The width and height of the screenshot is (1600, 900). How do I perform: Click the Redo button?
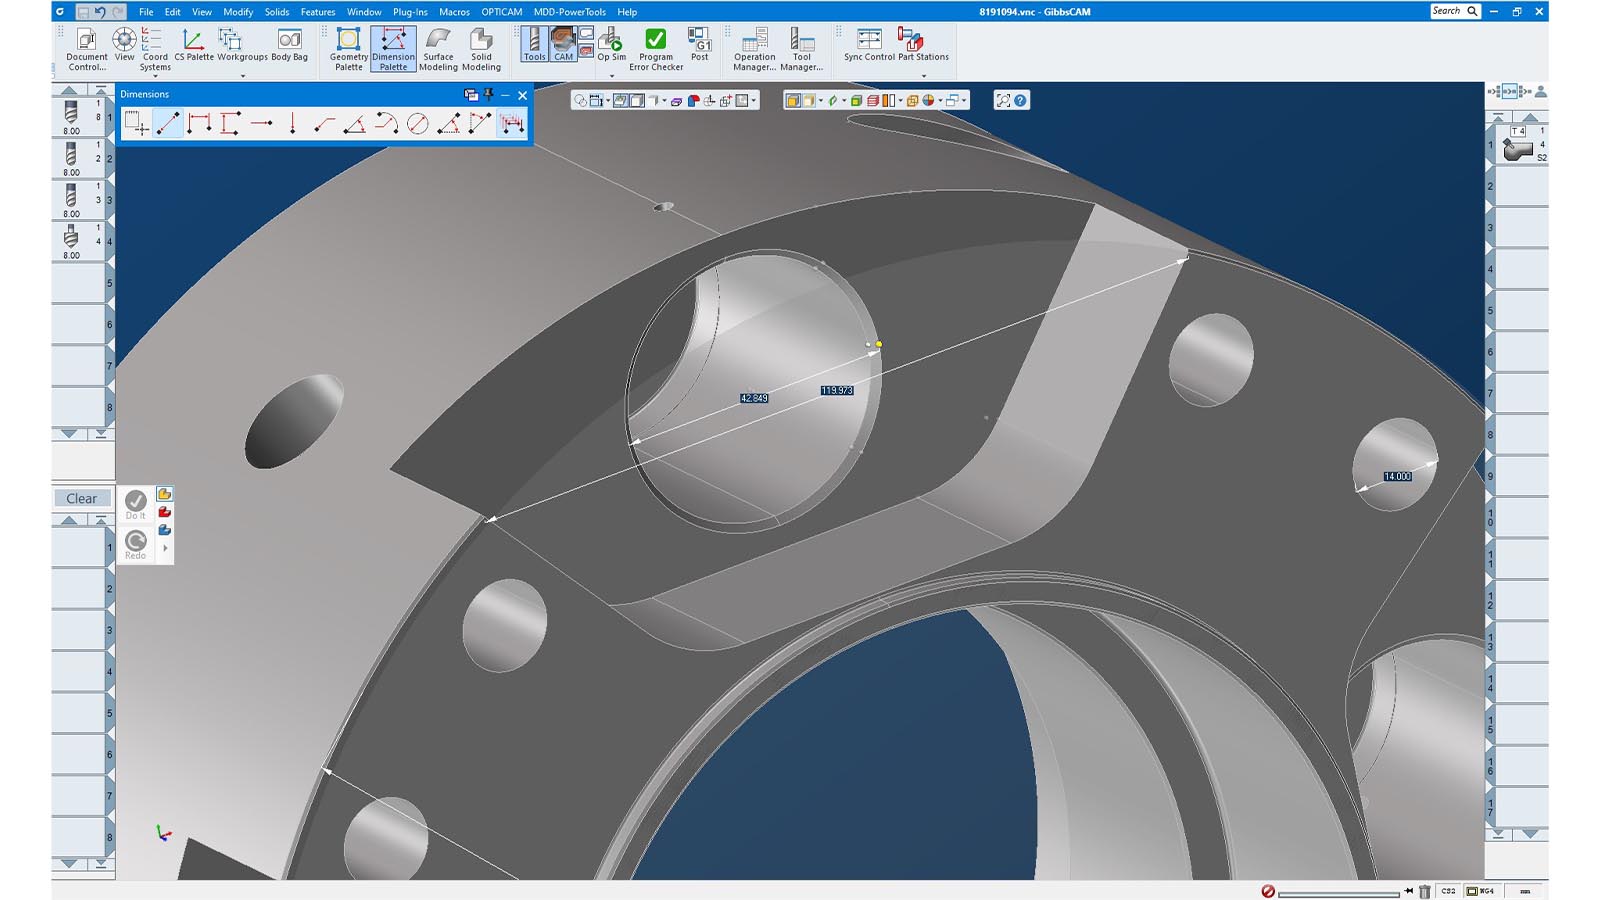coord(136,544)
